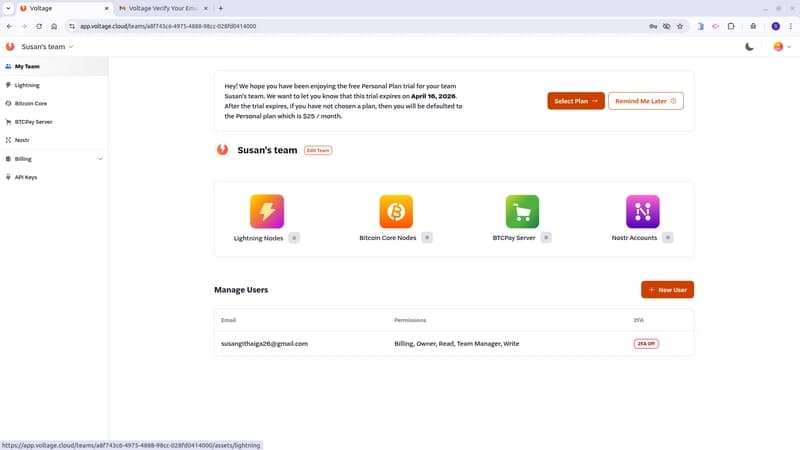
Task: Click the Select Plan button
Action: click(575, 101)
